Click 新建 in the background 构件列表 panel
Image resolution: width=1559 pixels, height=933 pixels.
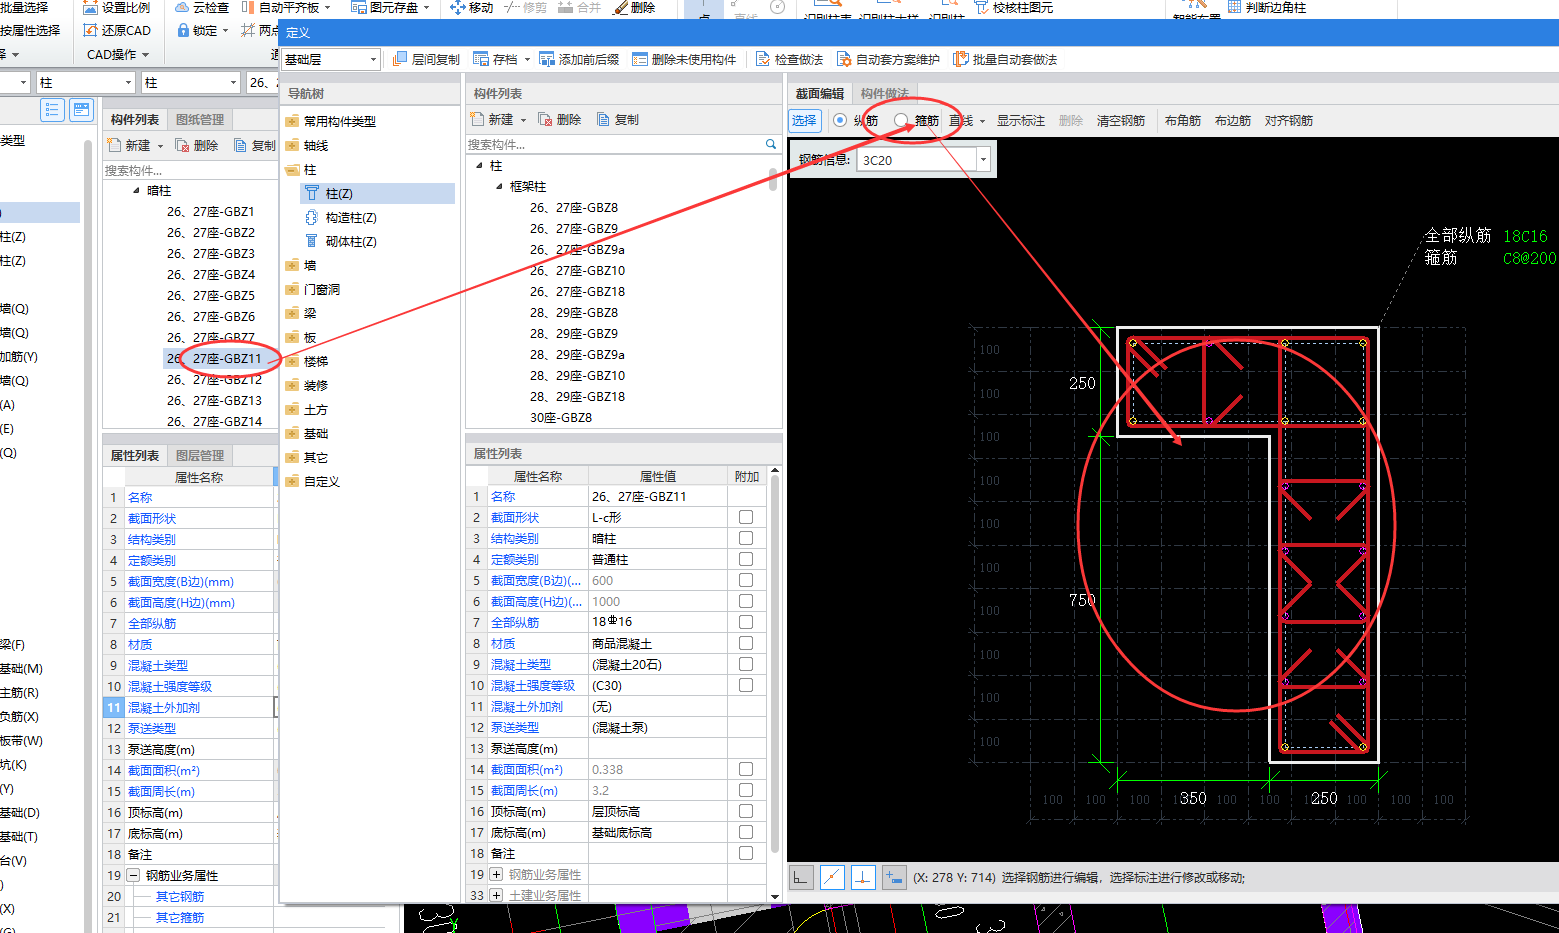tap(129, 145)
